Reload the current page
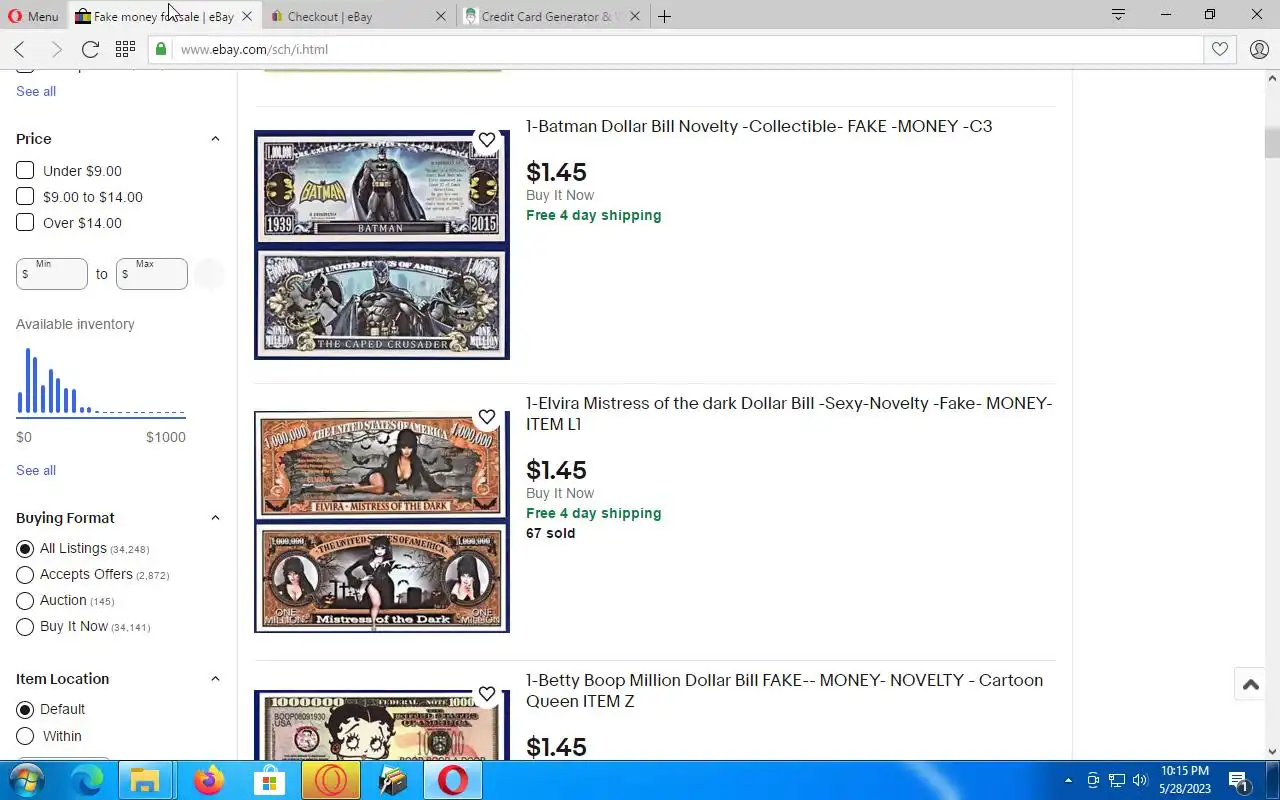Viewport: 1280px width, 800px height. point(90,49)
